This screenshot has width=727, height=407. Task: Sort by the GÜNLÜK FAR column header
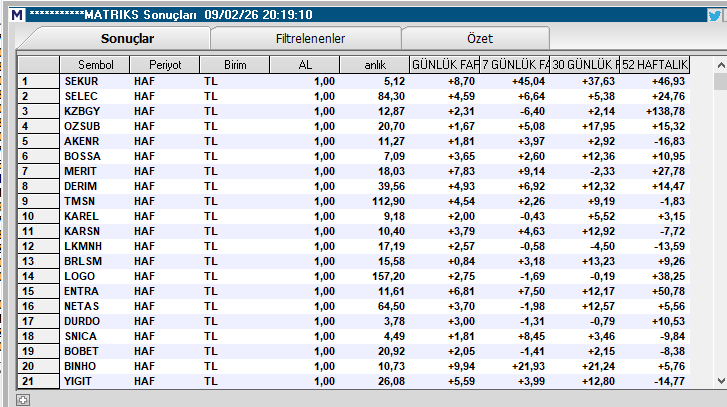pyautogui.click(x=445, y=65)
